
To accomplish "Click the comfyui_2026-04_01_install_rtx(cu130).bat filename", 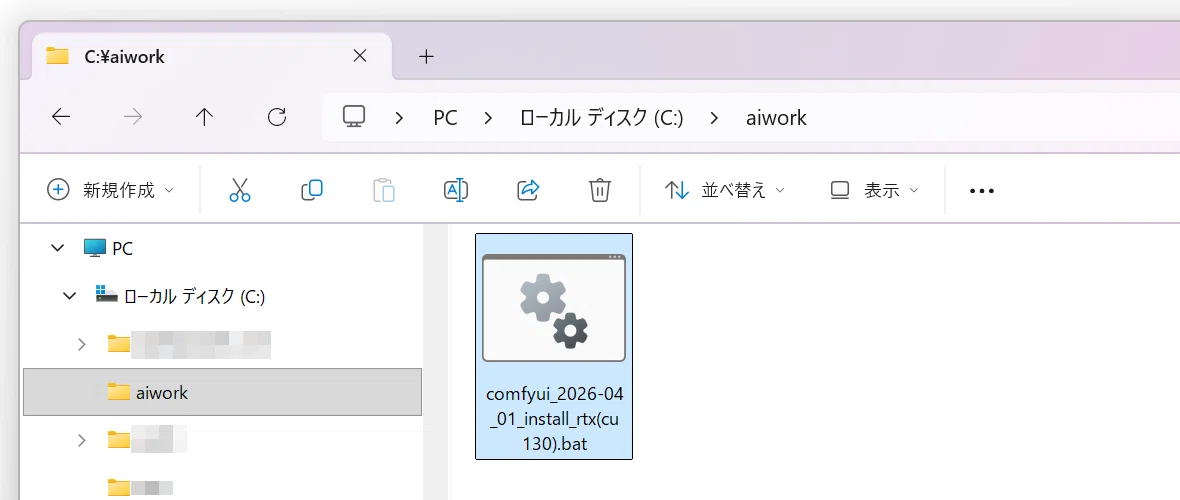I will [x=555, y=419].
